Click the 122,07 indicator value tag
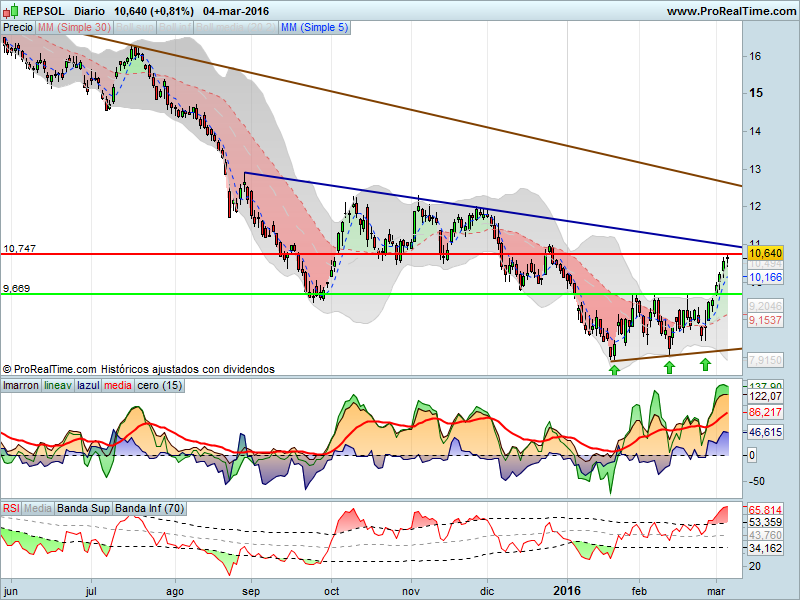The height and width of the screenshot is (600, 800). pos(765,396)
